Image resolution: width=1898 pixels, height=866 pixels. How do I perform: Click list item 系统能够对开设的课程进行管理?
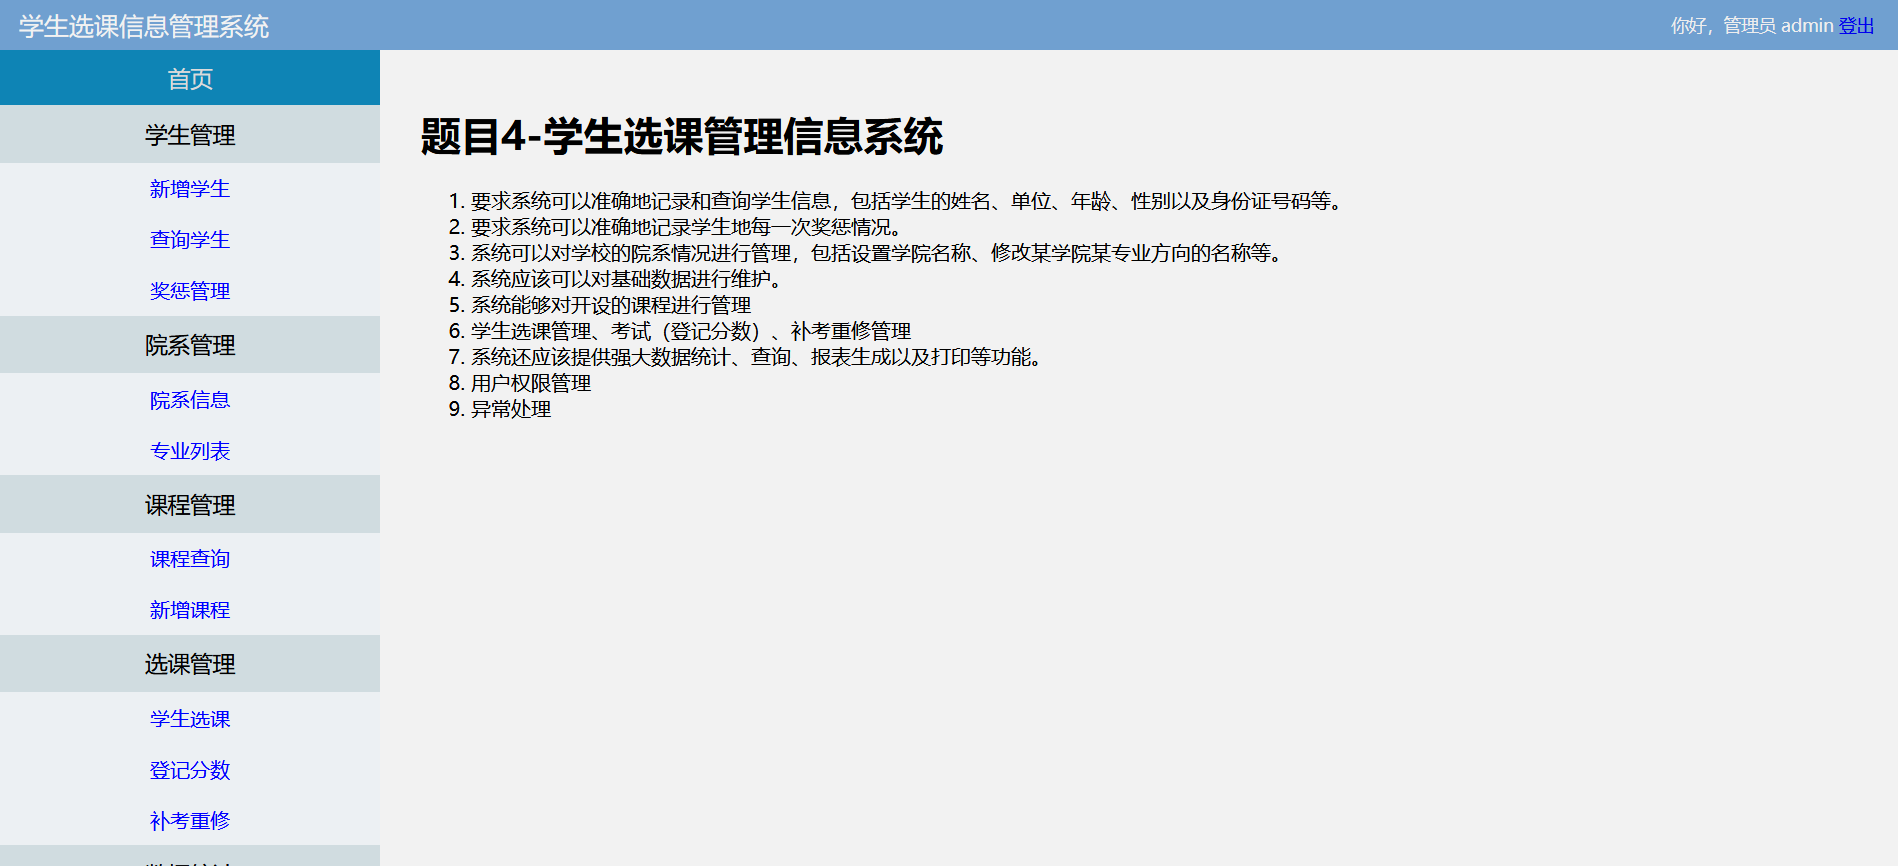coord(611,305)
